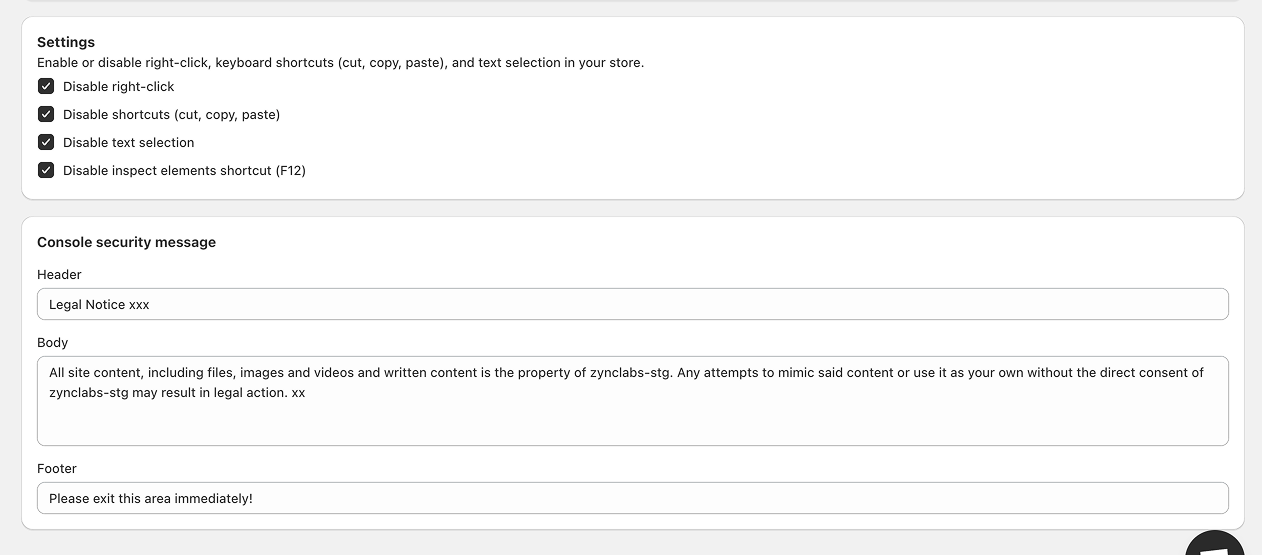The width and height of the screenshot is (1262, 555).
Task: Place cursor after 'legal action. xx' in Body
Action: (307, 393)
